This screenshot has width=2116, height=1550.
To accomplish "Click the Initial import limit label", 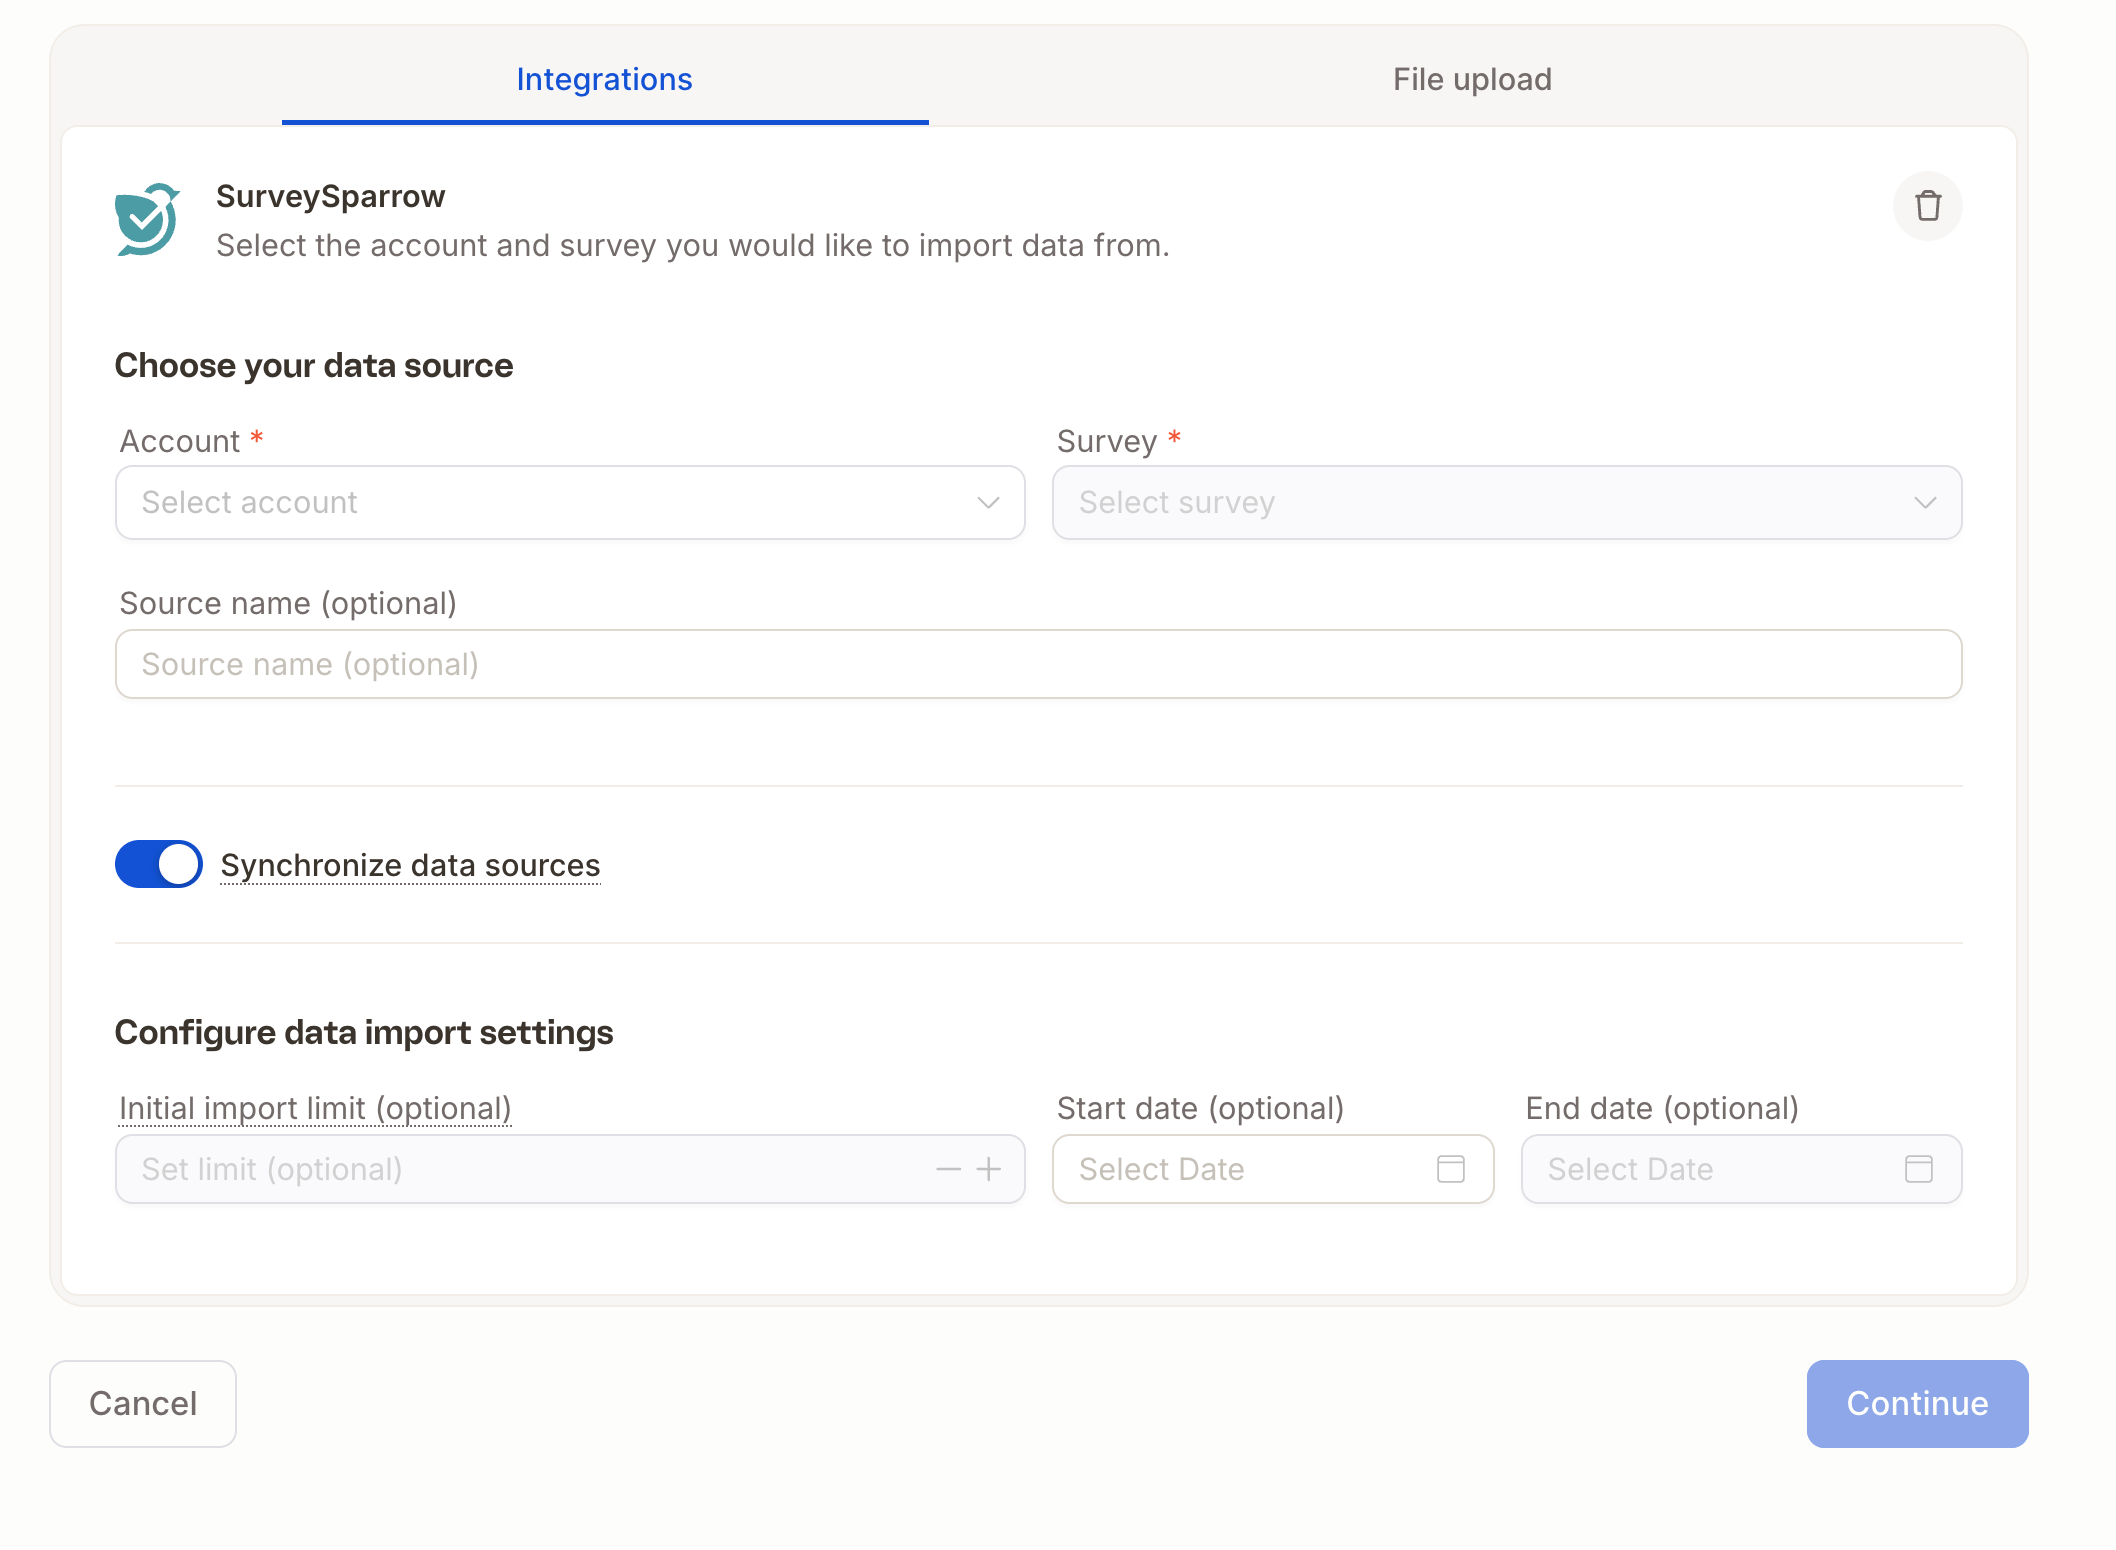I will tap(315, 1108).
